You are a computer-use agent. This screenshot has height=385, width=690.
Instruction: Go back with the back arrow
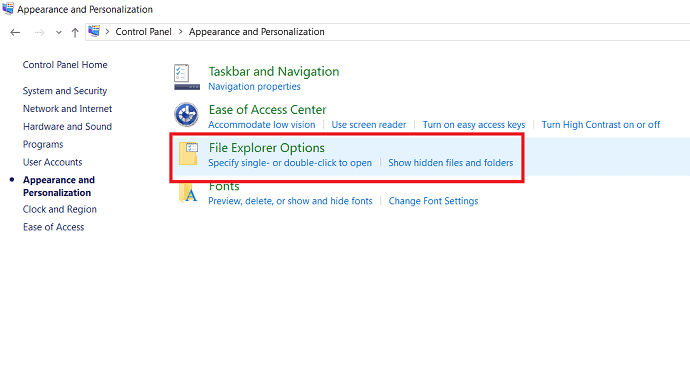(15, 32)
